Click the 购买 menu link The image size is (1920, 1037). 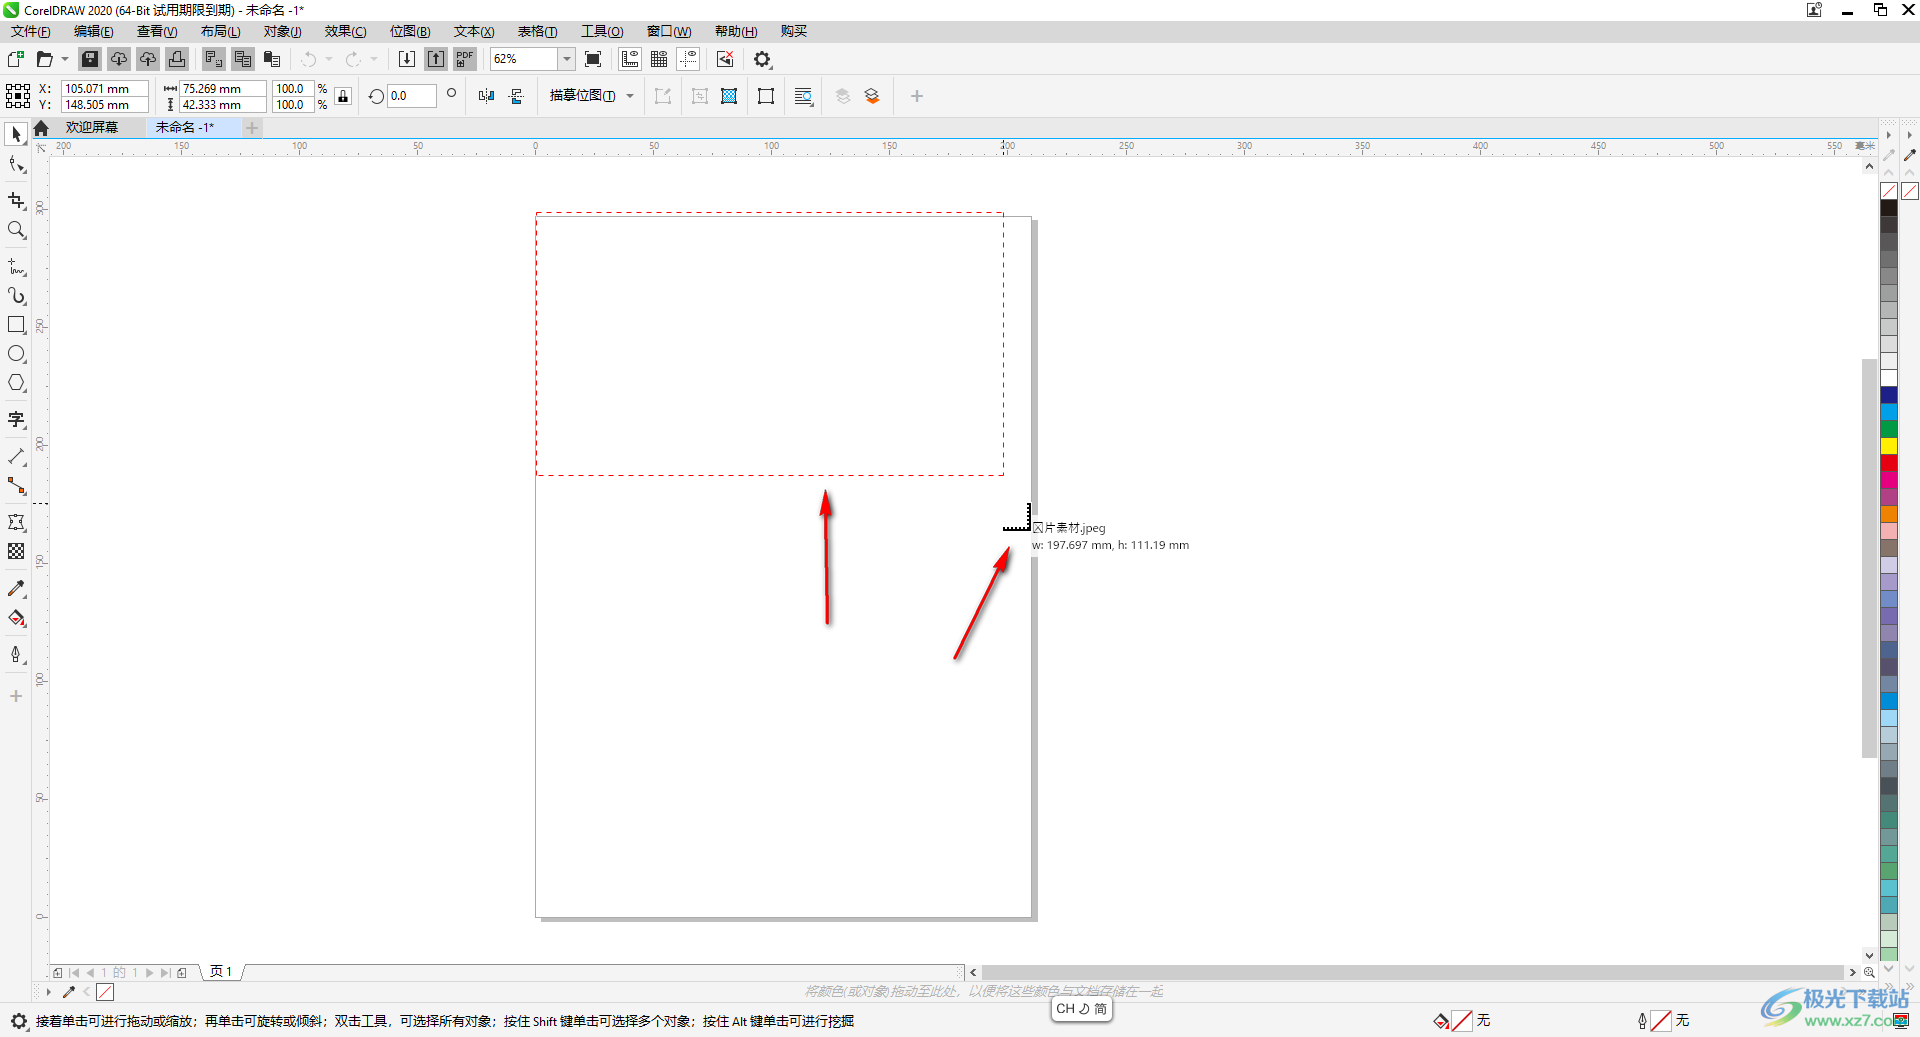click(x=794, y=31)
